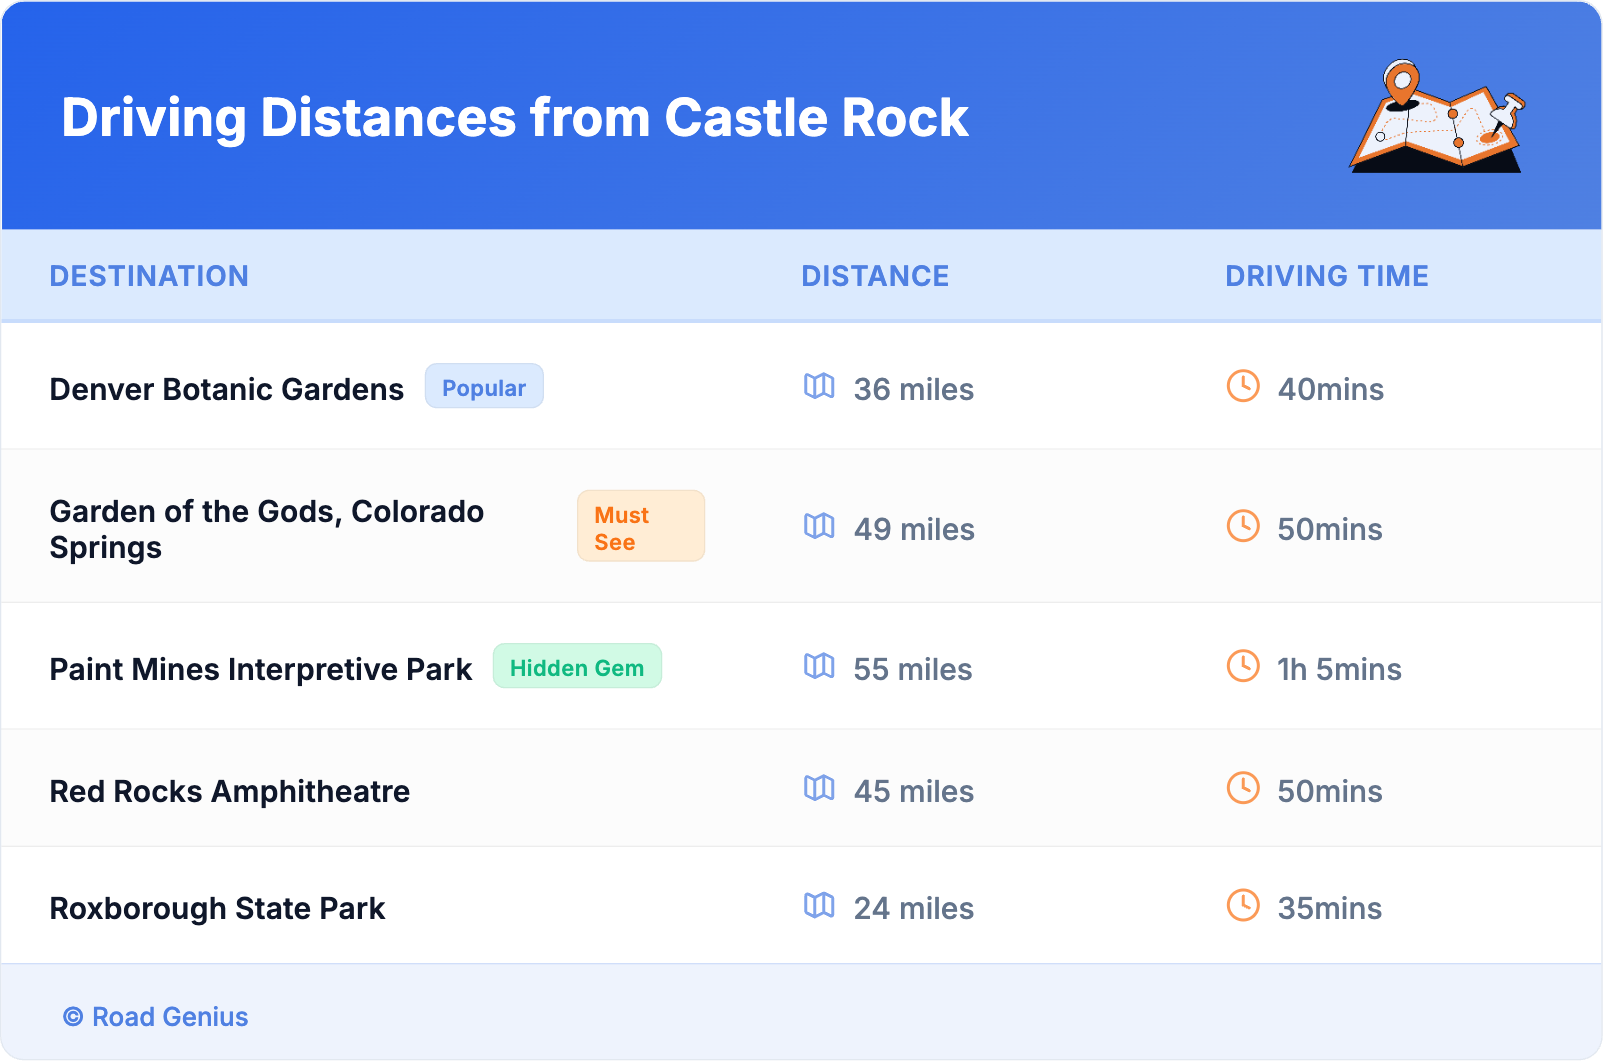Select the Must See badge

click(x=640, y=527)
